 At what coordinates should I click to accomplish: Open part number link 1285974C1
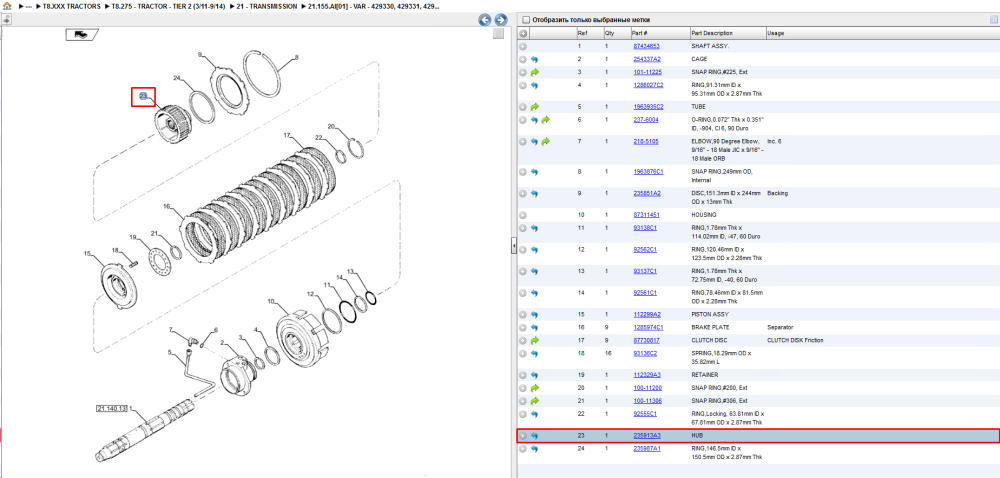(x=648, y=327)
